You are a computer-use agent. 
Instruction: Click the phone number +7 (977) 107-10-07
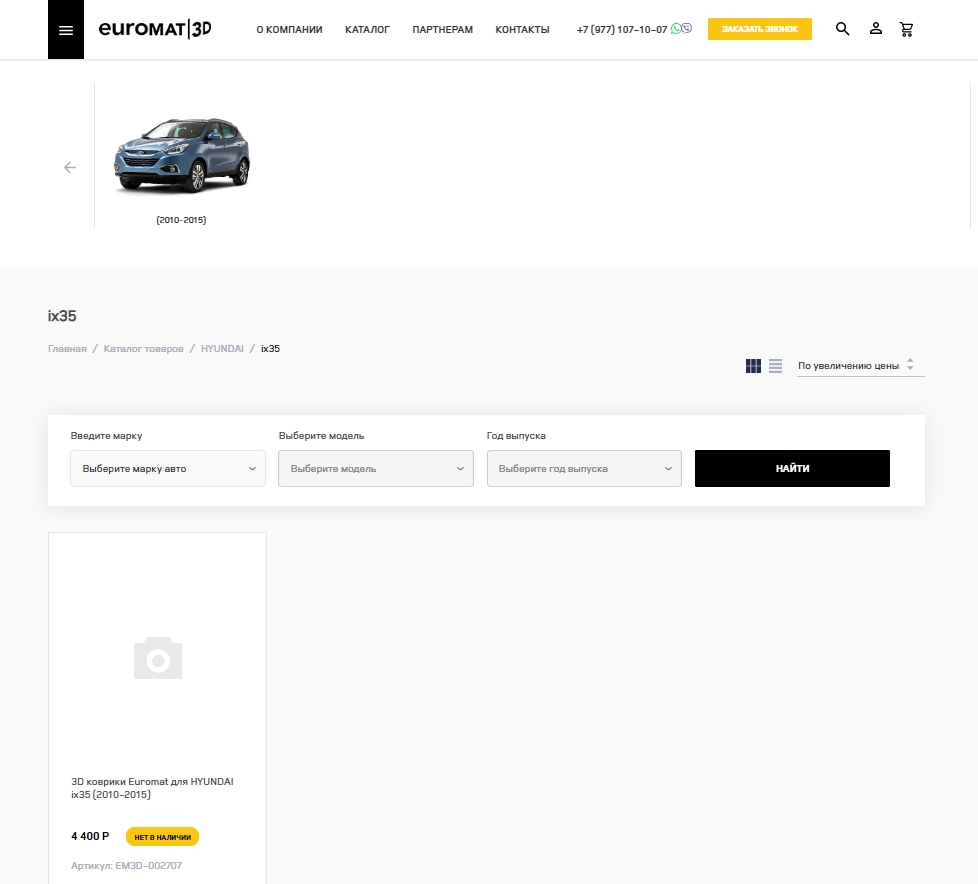[x=622, y=29]
